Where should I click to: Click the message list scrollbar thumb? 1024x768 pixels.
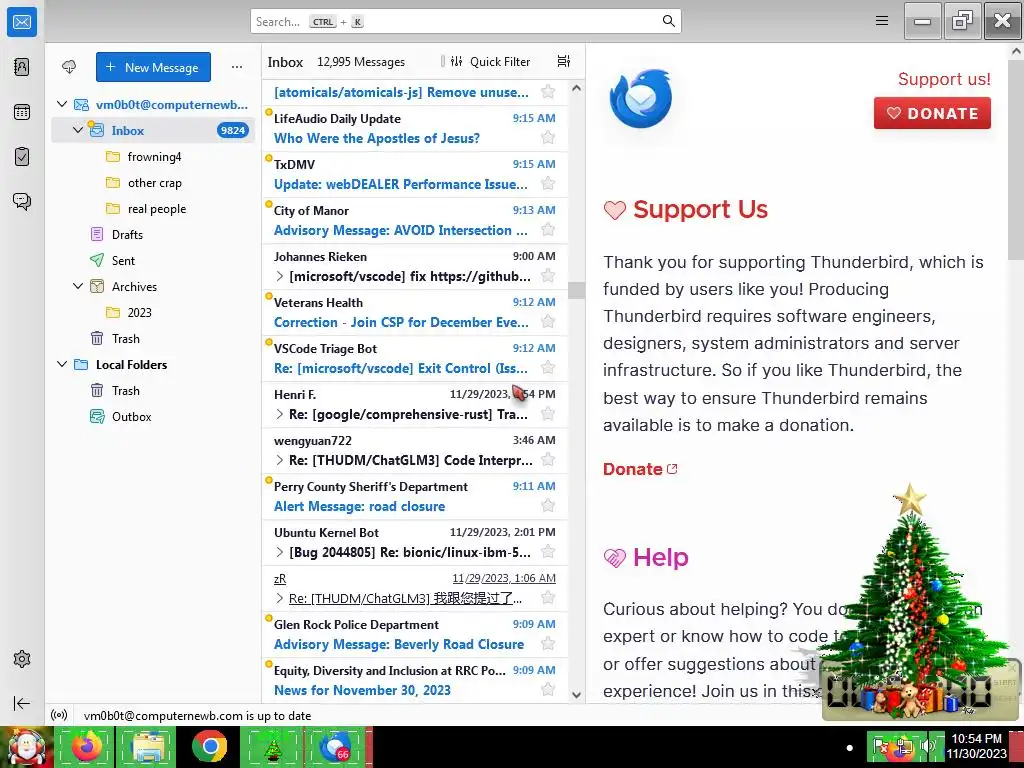tap(576, 290)
